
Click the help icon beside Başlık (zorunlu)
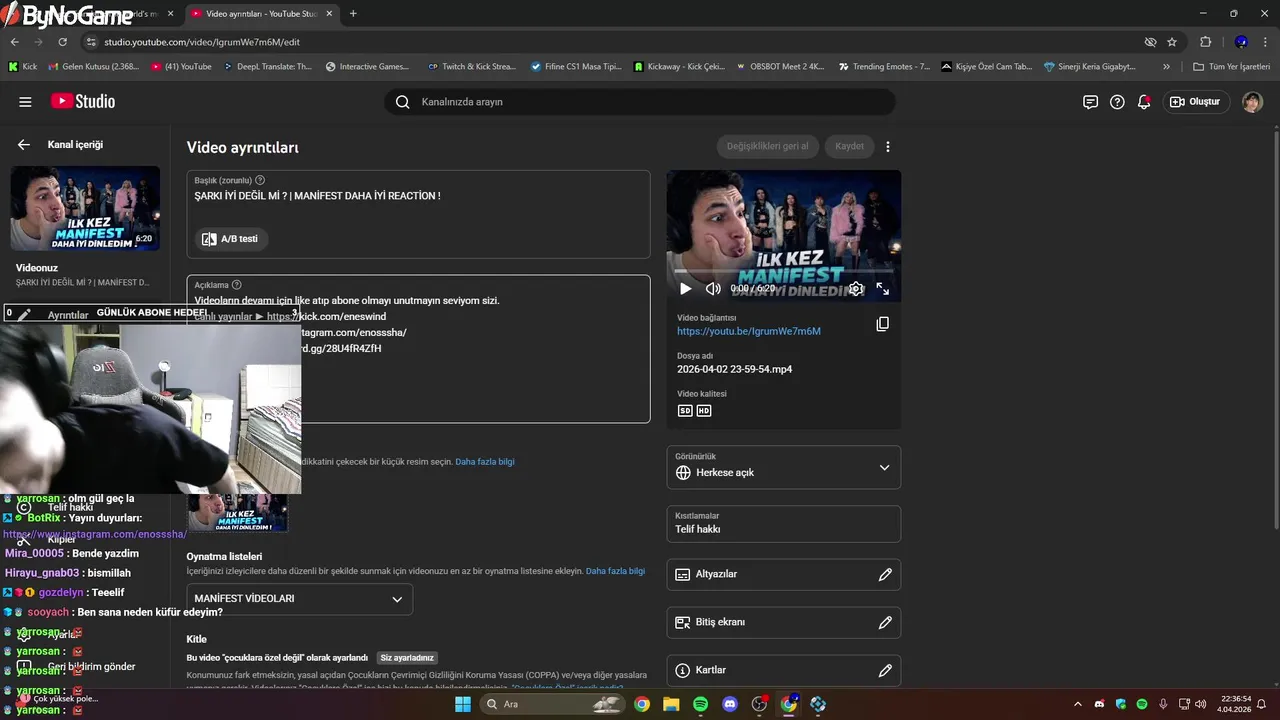pyautogui.click(x=260, y=180)
